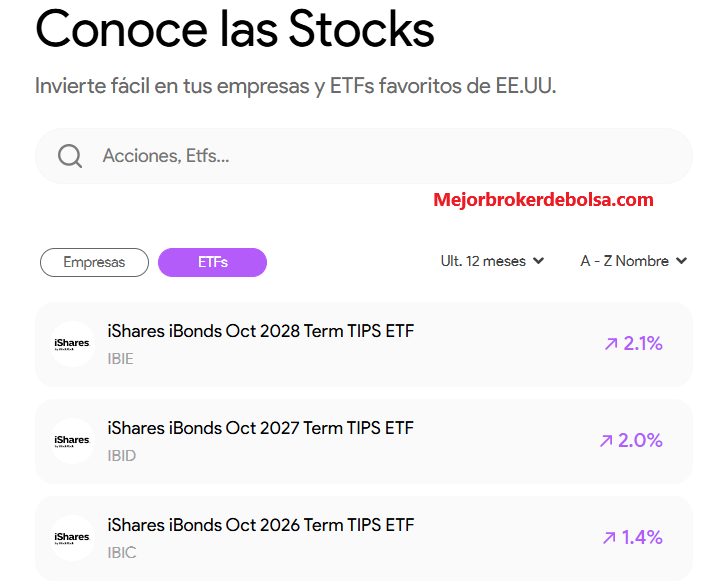Click the iShares logo for IBID

pyautogui.click(x=72, y=441)
